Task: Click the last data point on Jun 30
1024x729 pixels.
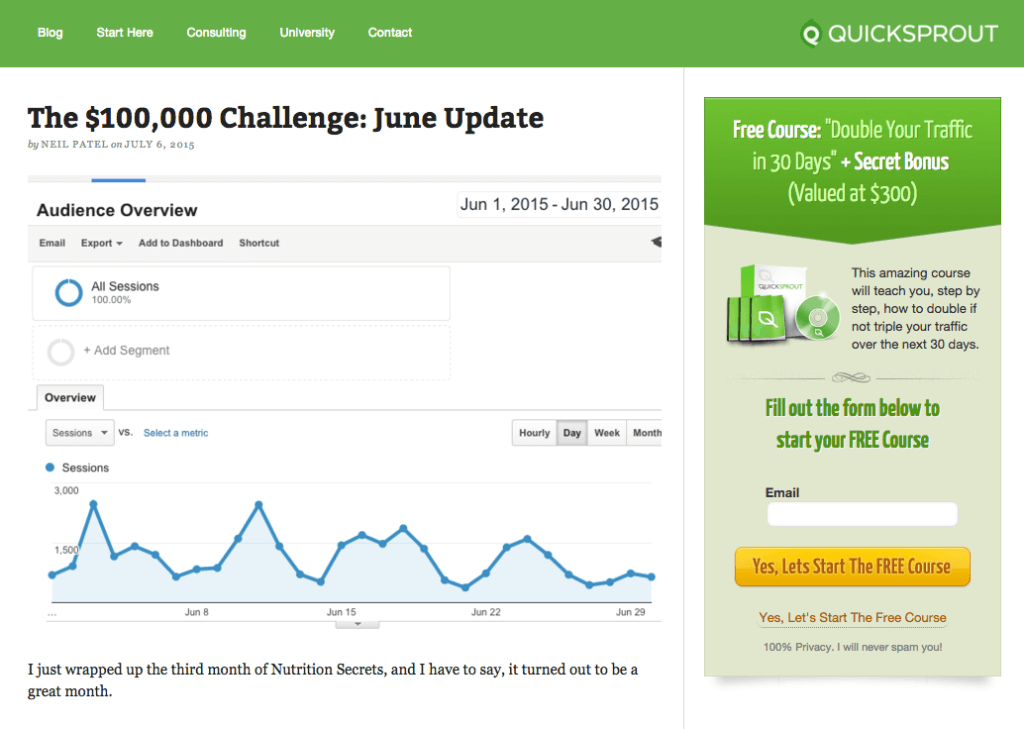Action: coord(651,577)
